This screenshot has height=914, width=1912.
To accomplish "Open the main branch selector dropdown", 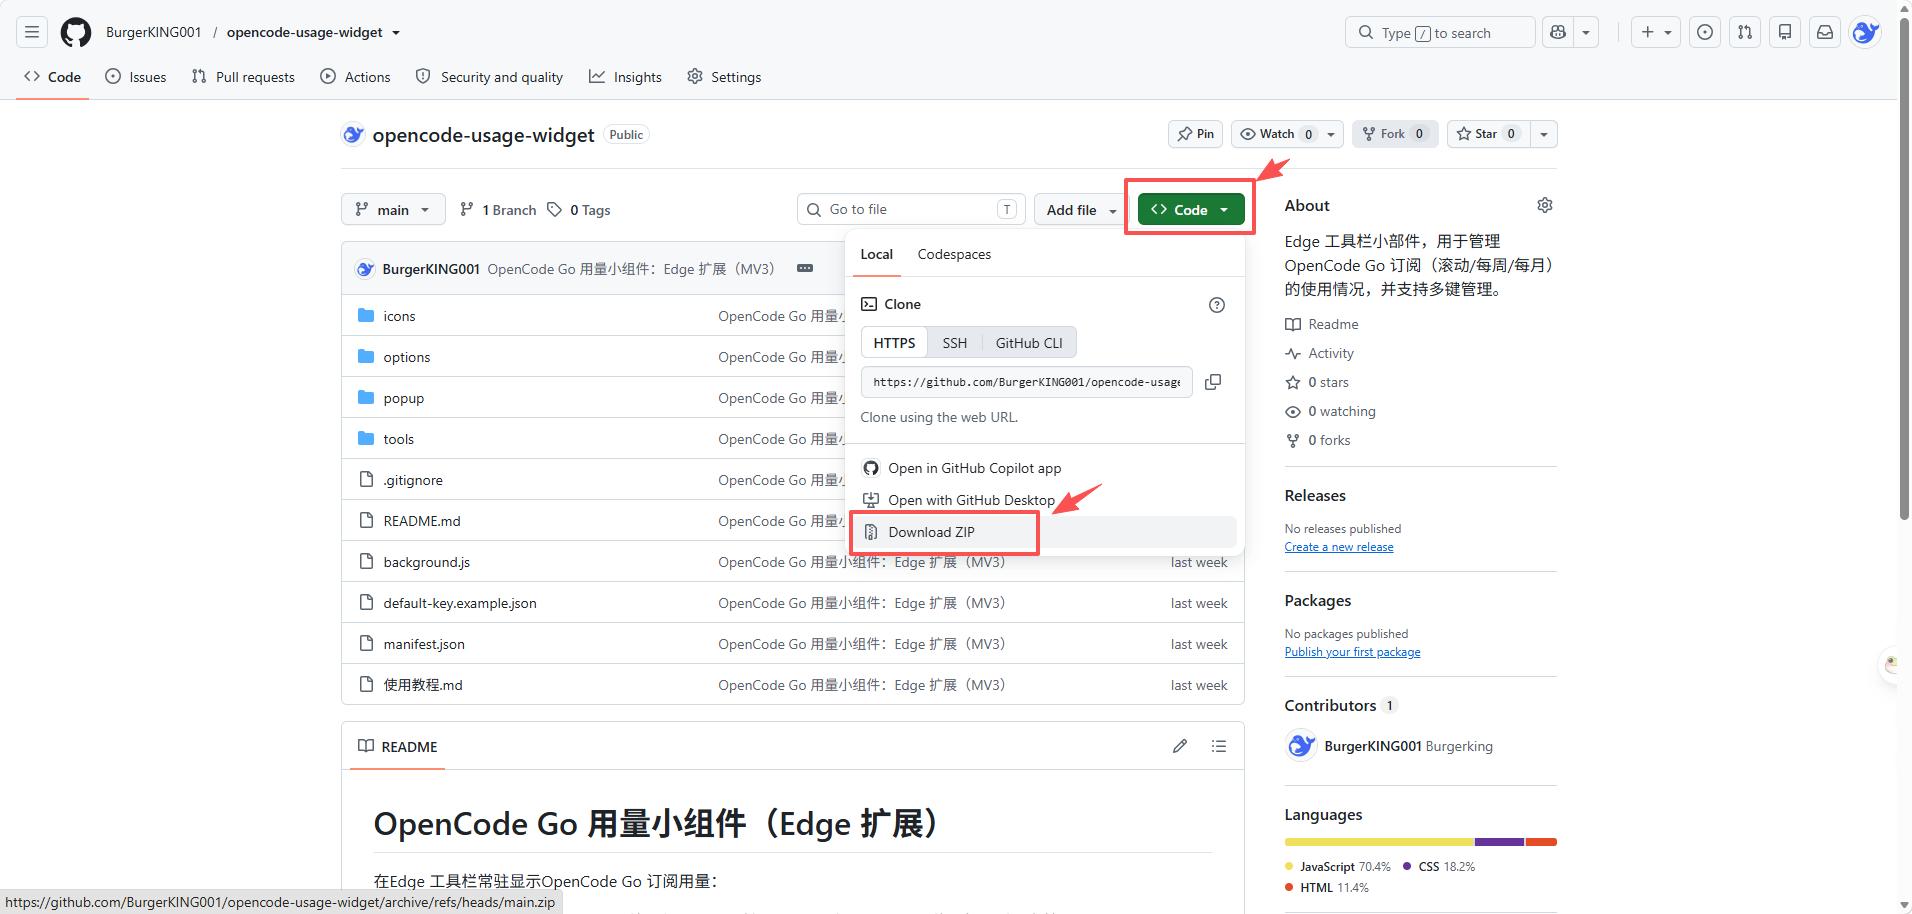I will 393,210.
